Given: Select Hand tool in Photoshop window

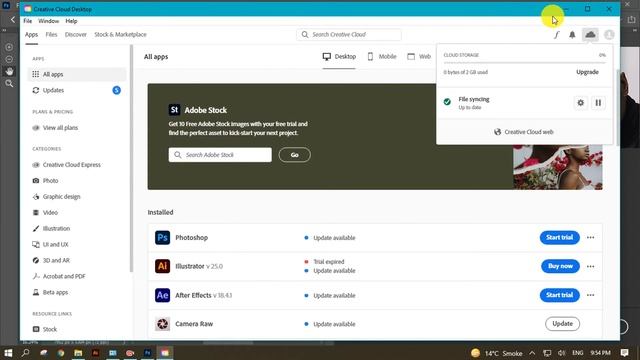Looking at the screenshot, I should (9, 71).
